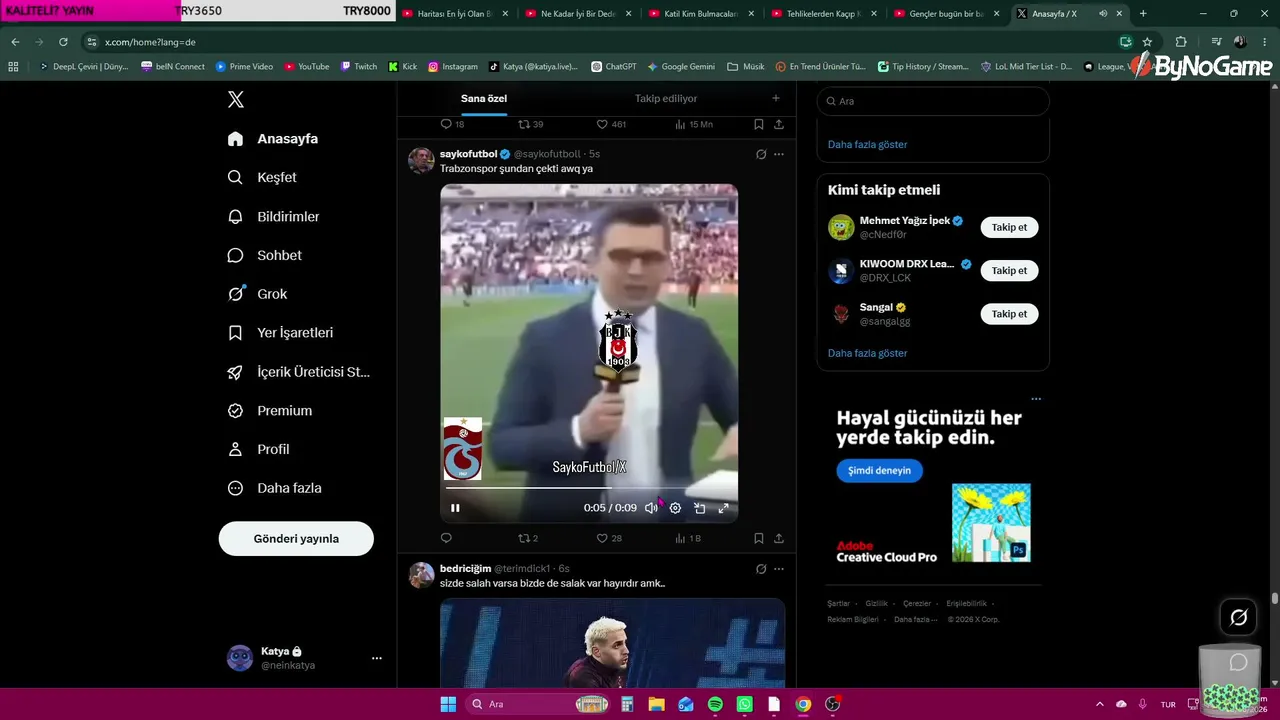Click Şimdi deneyin on the Adobe ad

pyautogui.click(x=879, y=470)
